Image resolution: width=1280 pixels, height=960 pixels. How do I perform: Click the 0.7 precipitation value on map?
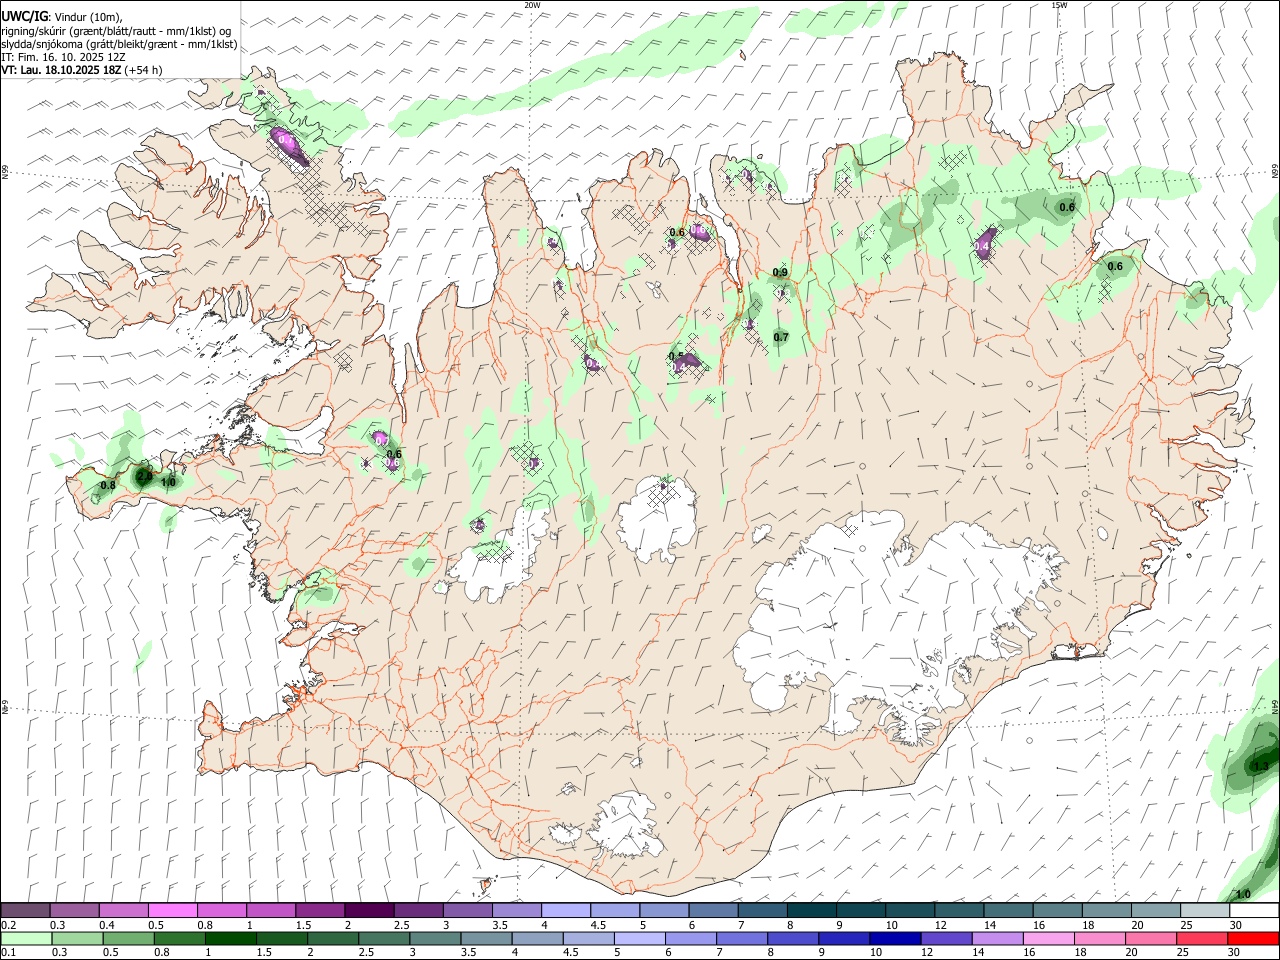pos(781,337)
